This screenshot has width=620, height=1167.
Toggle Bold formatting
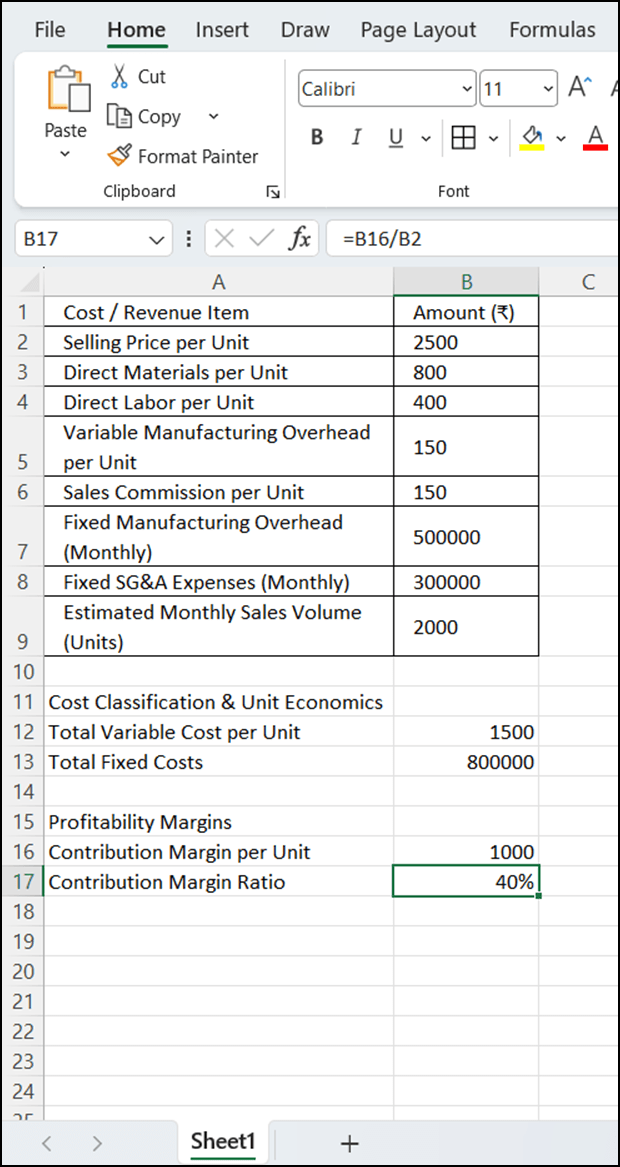[x=317, y=138]
